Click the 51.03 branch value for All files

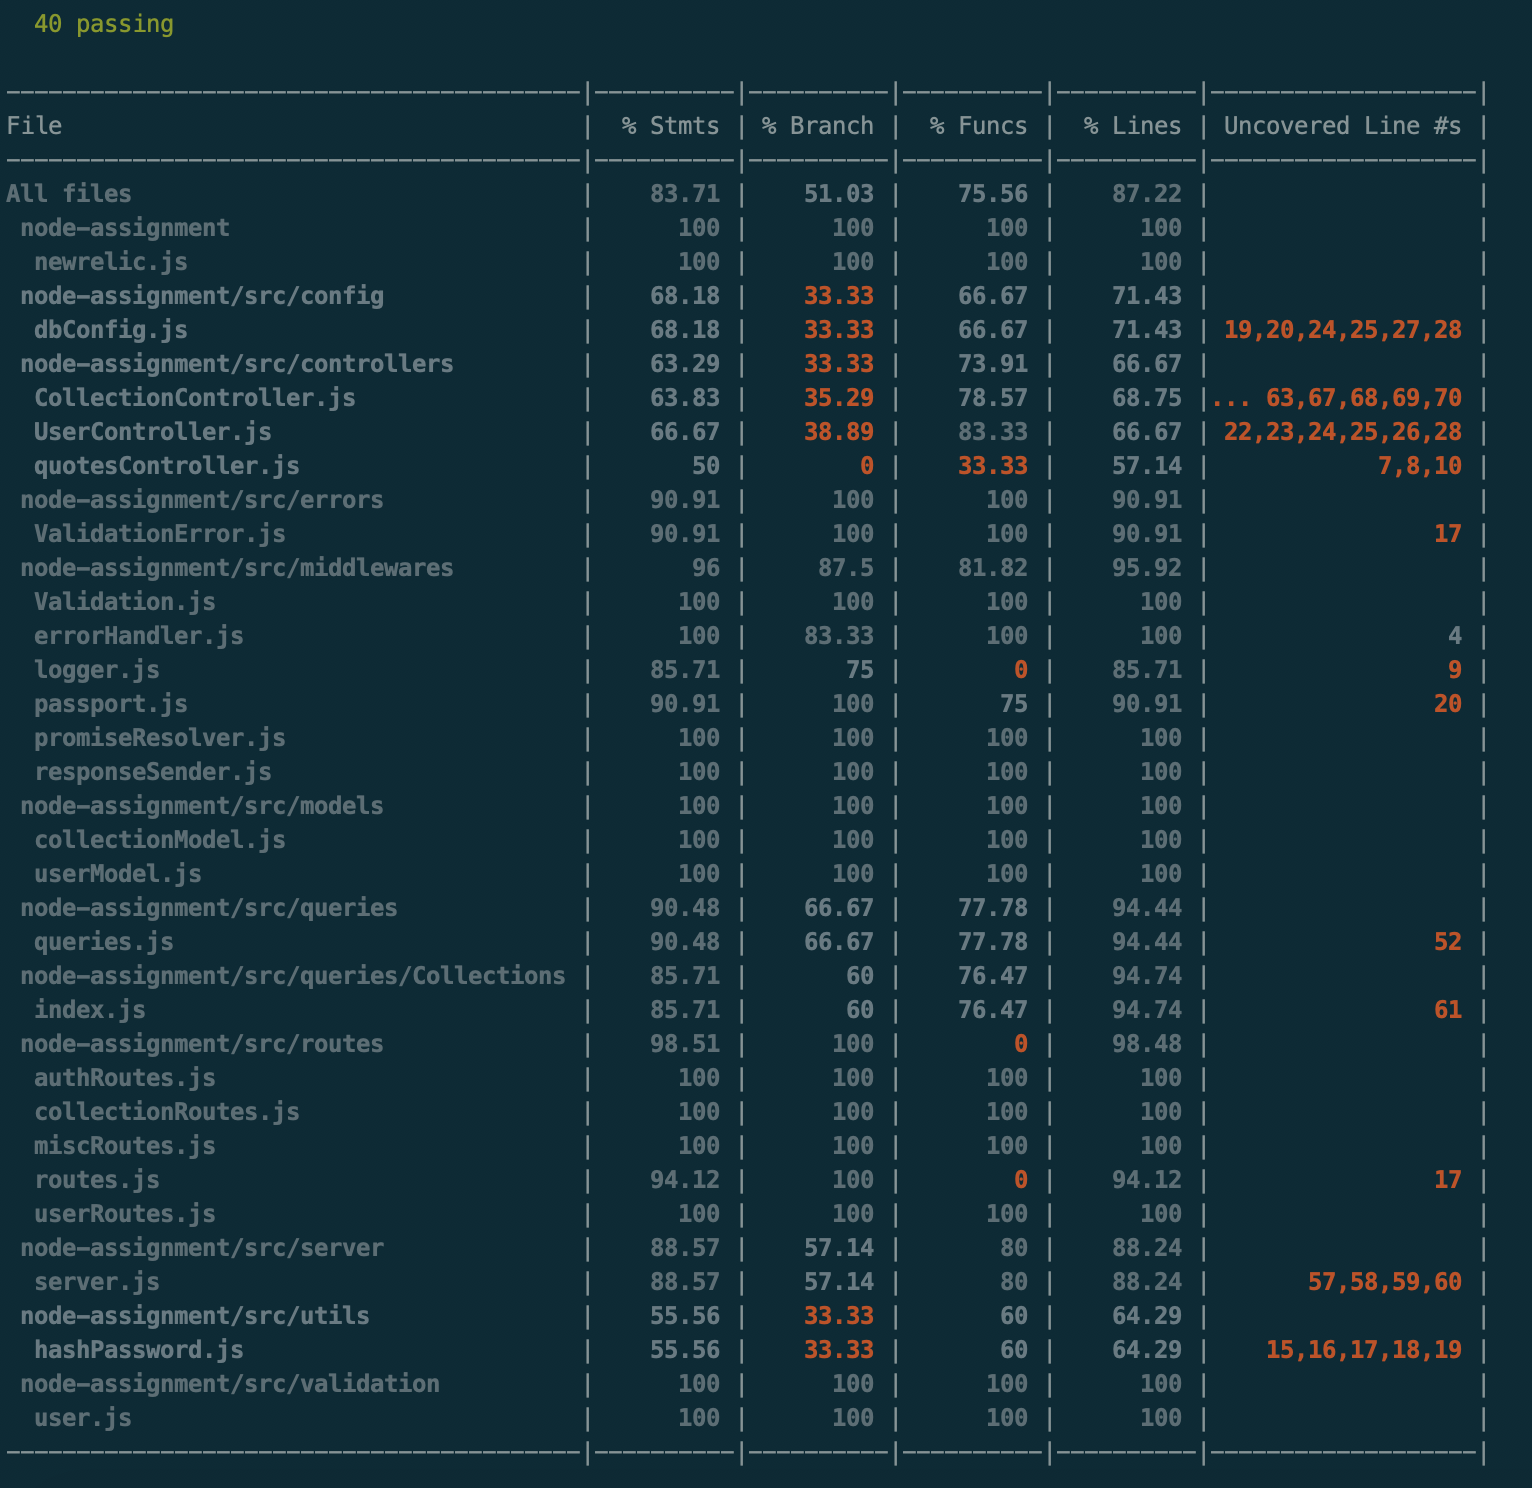[x=839, y=194]
